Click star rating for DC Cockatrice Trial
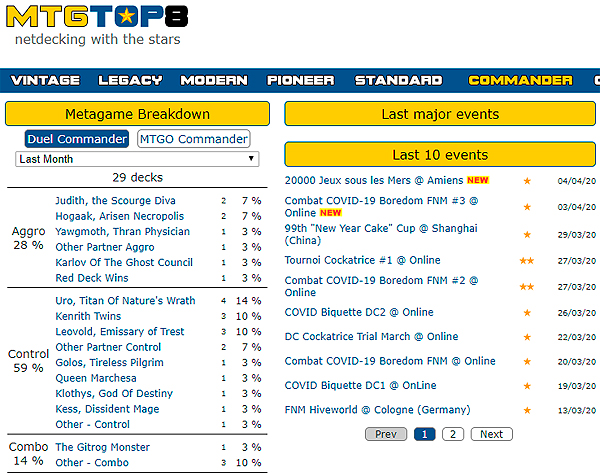The height and width of the screenshot is (476, 600). [527, 337]
